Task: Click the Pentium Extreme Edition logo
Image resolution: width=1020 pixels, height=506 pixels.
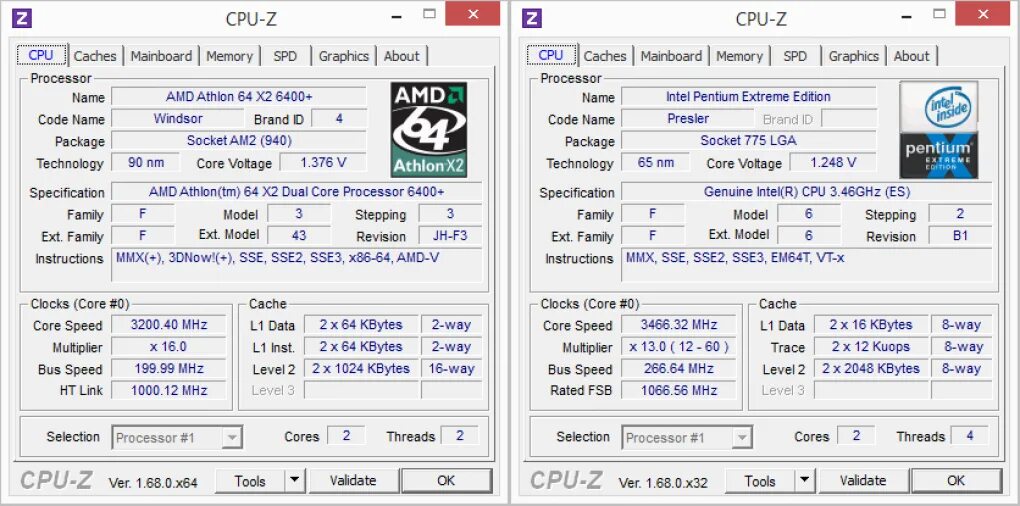Action: click(939, 155)
